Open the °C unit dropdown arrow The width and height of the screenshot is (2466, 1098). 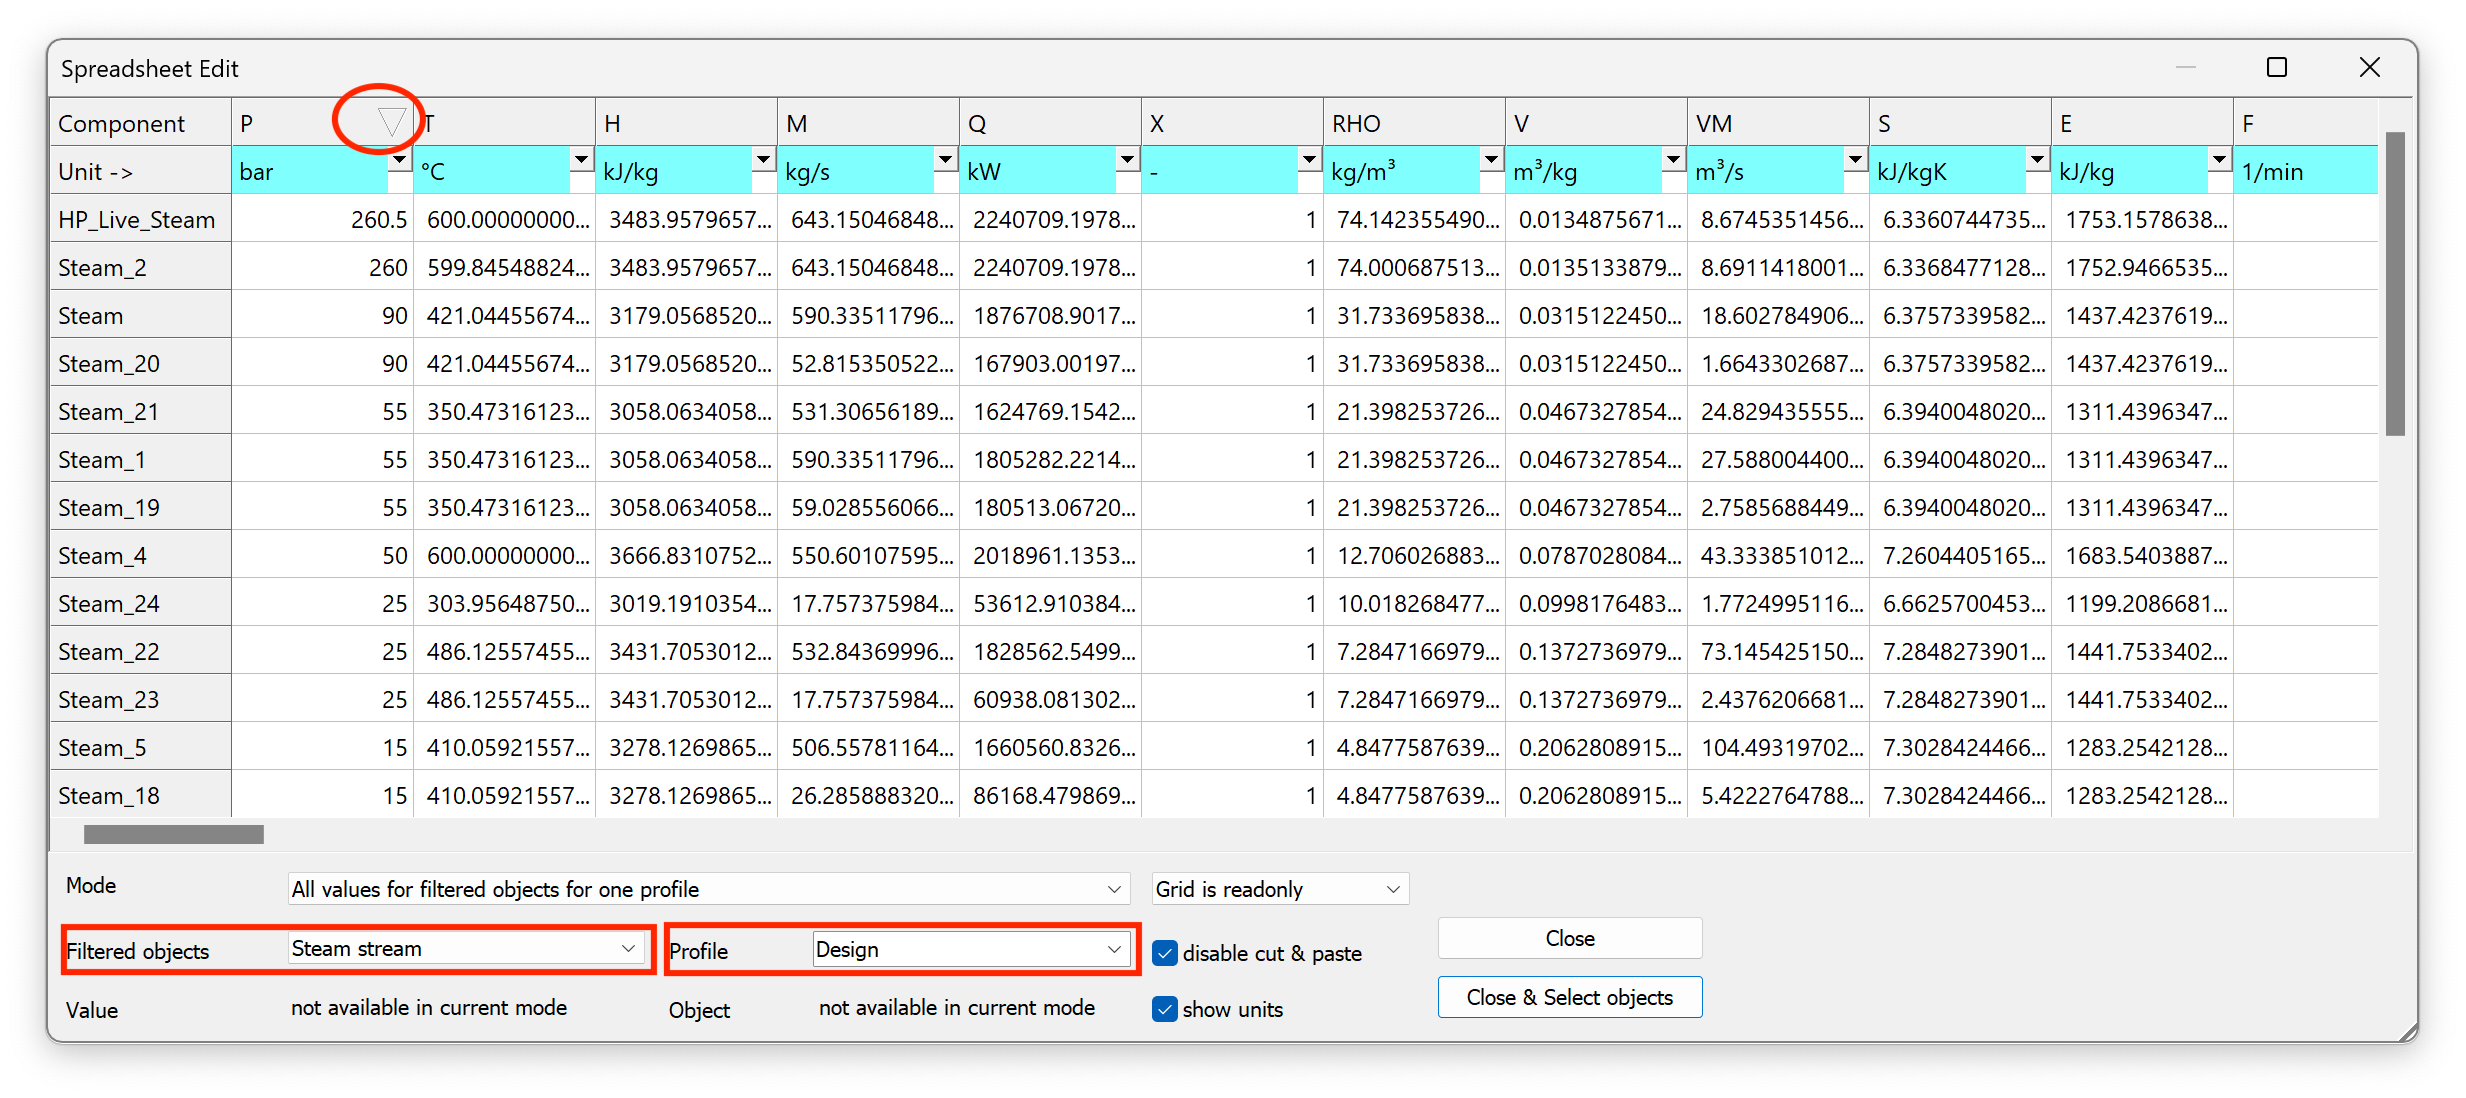(581, 160)
